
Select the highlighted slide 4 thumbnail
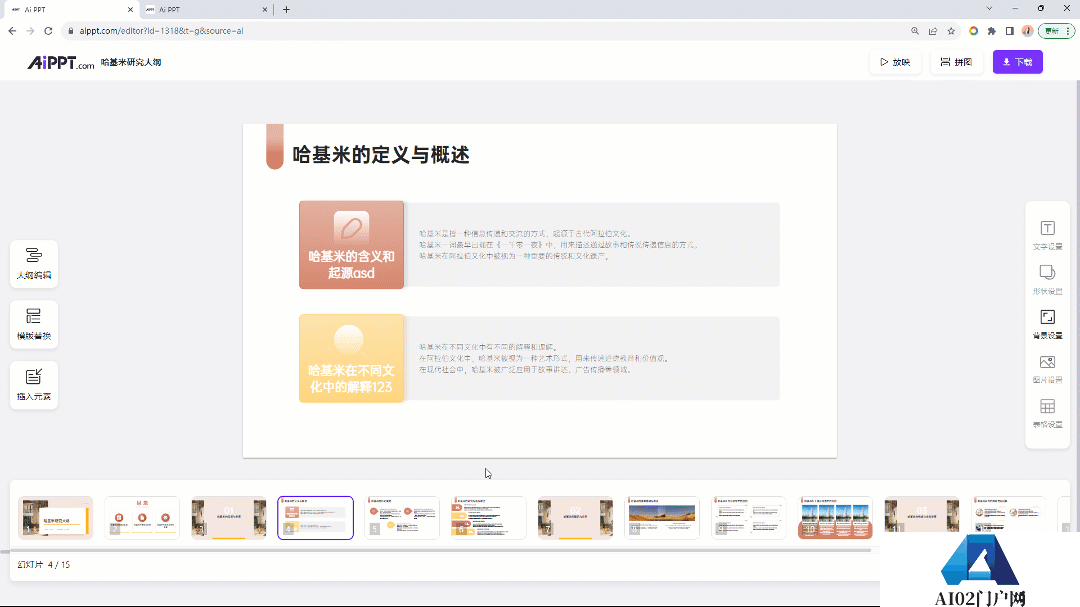point(315,517)
